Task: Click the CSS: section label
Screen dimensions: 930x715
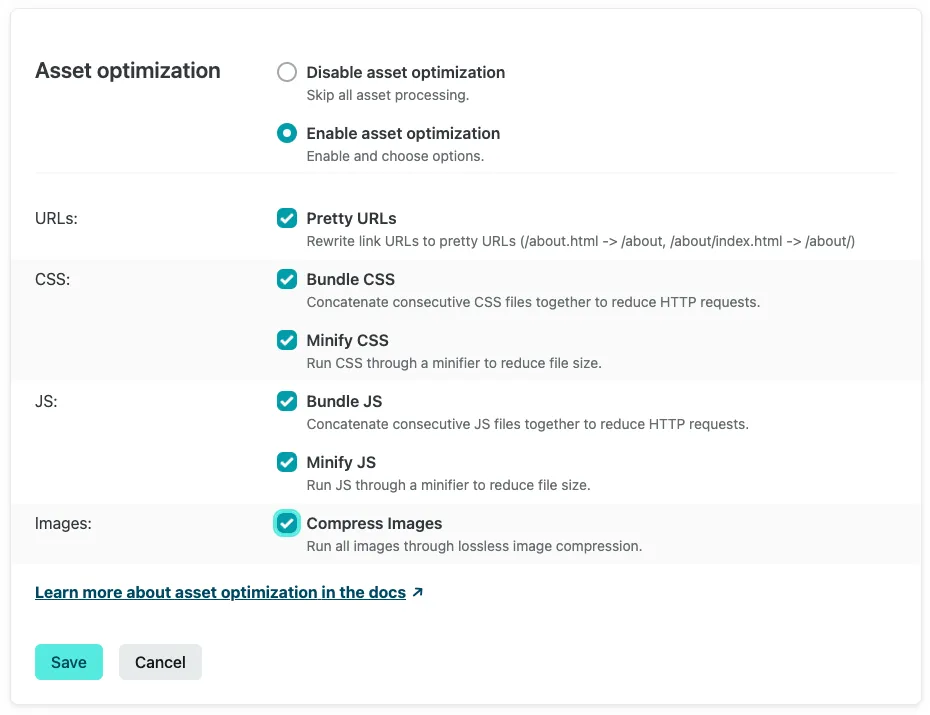Action: [x=52, y=279]
